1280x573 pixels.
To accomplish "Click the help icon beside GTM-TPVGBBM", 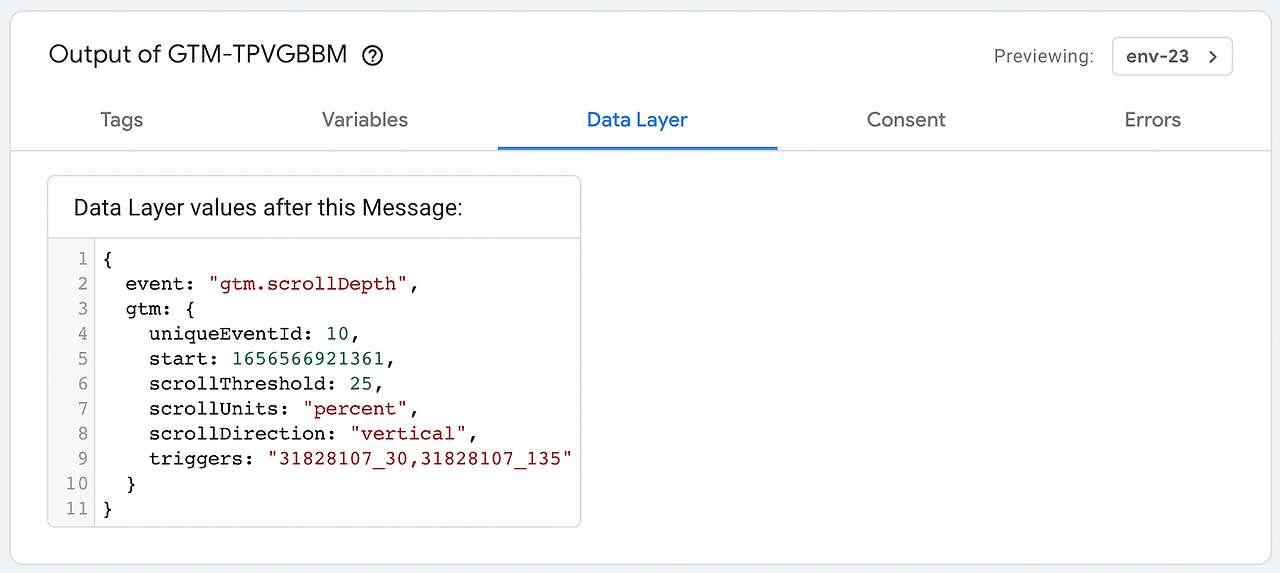I will pyautogui.click(x=373, y=56).
